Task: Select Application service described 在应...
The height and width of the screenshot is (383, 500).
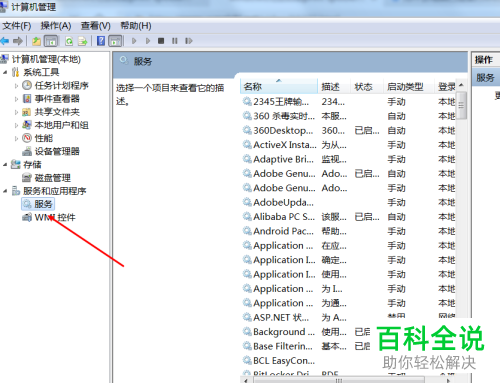Action: point(348,246)
